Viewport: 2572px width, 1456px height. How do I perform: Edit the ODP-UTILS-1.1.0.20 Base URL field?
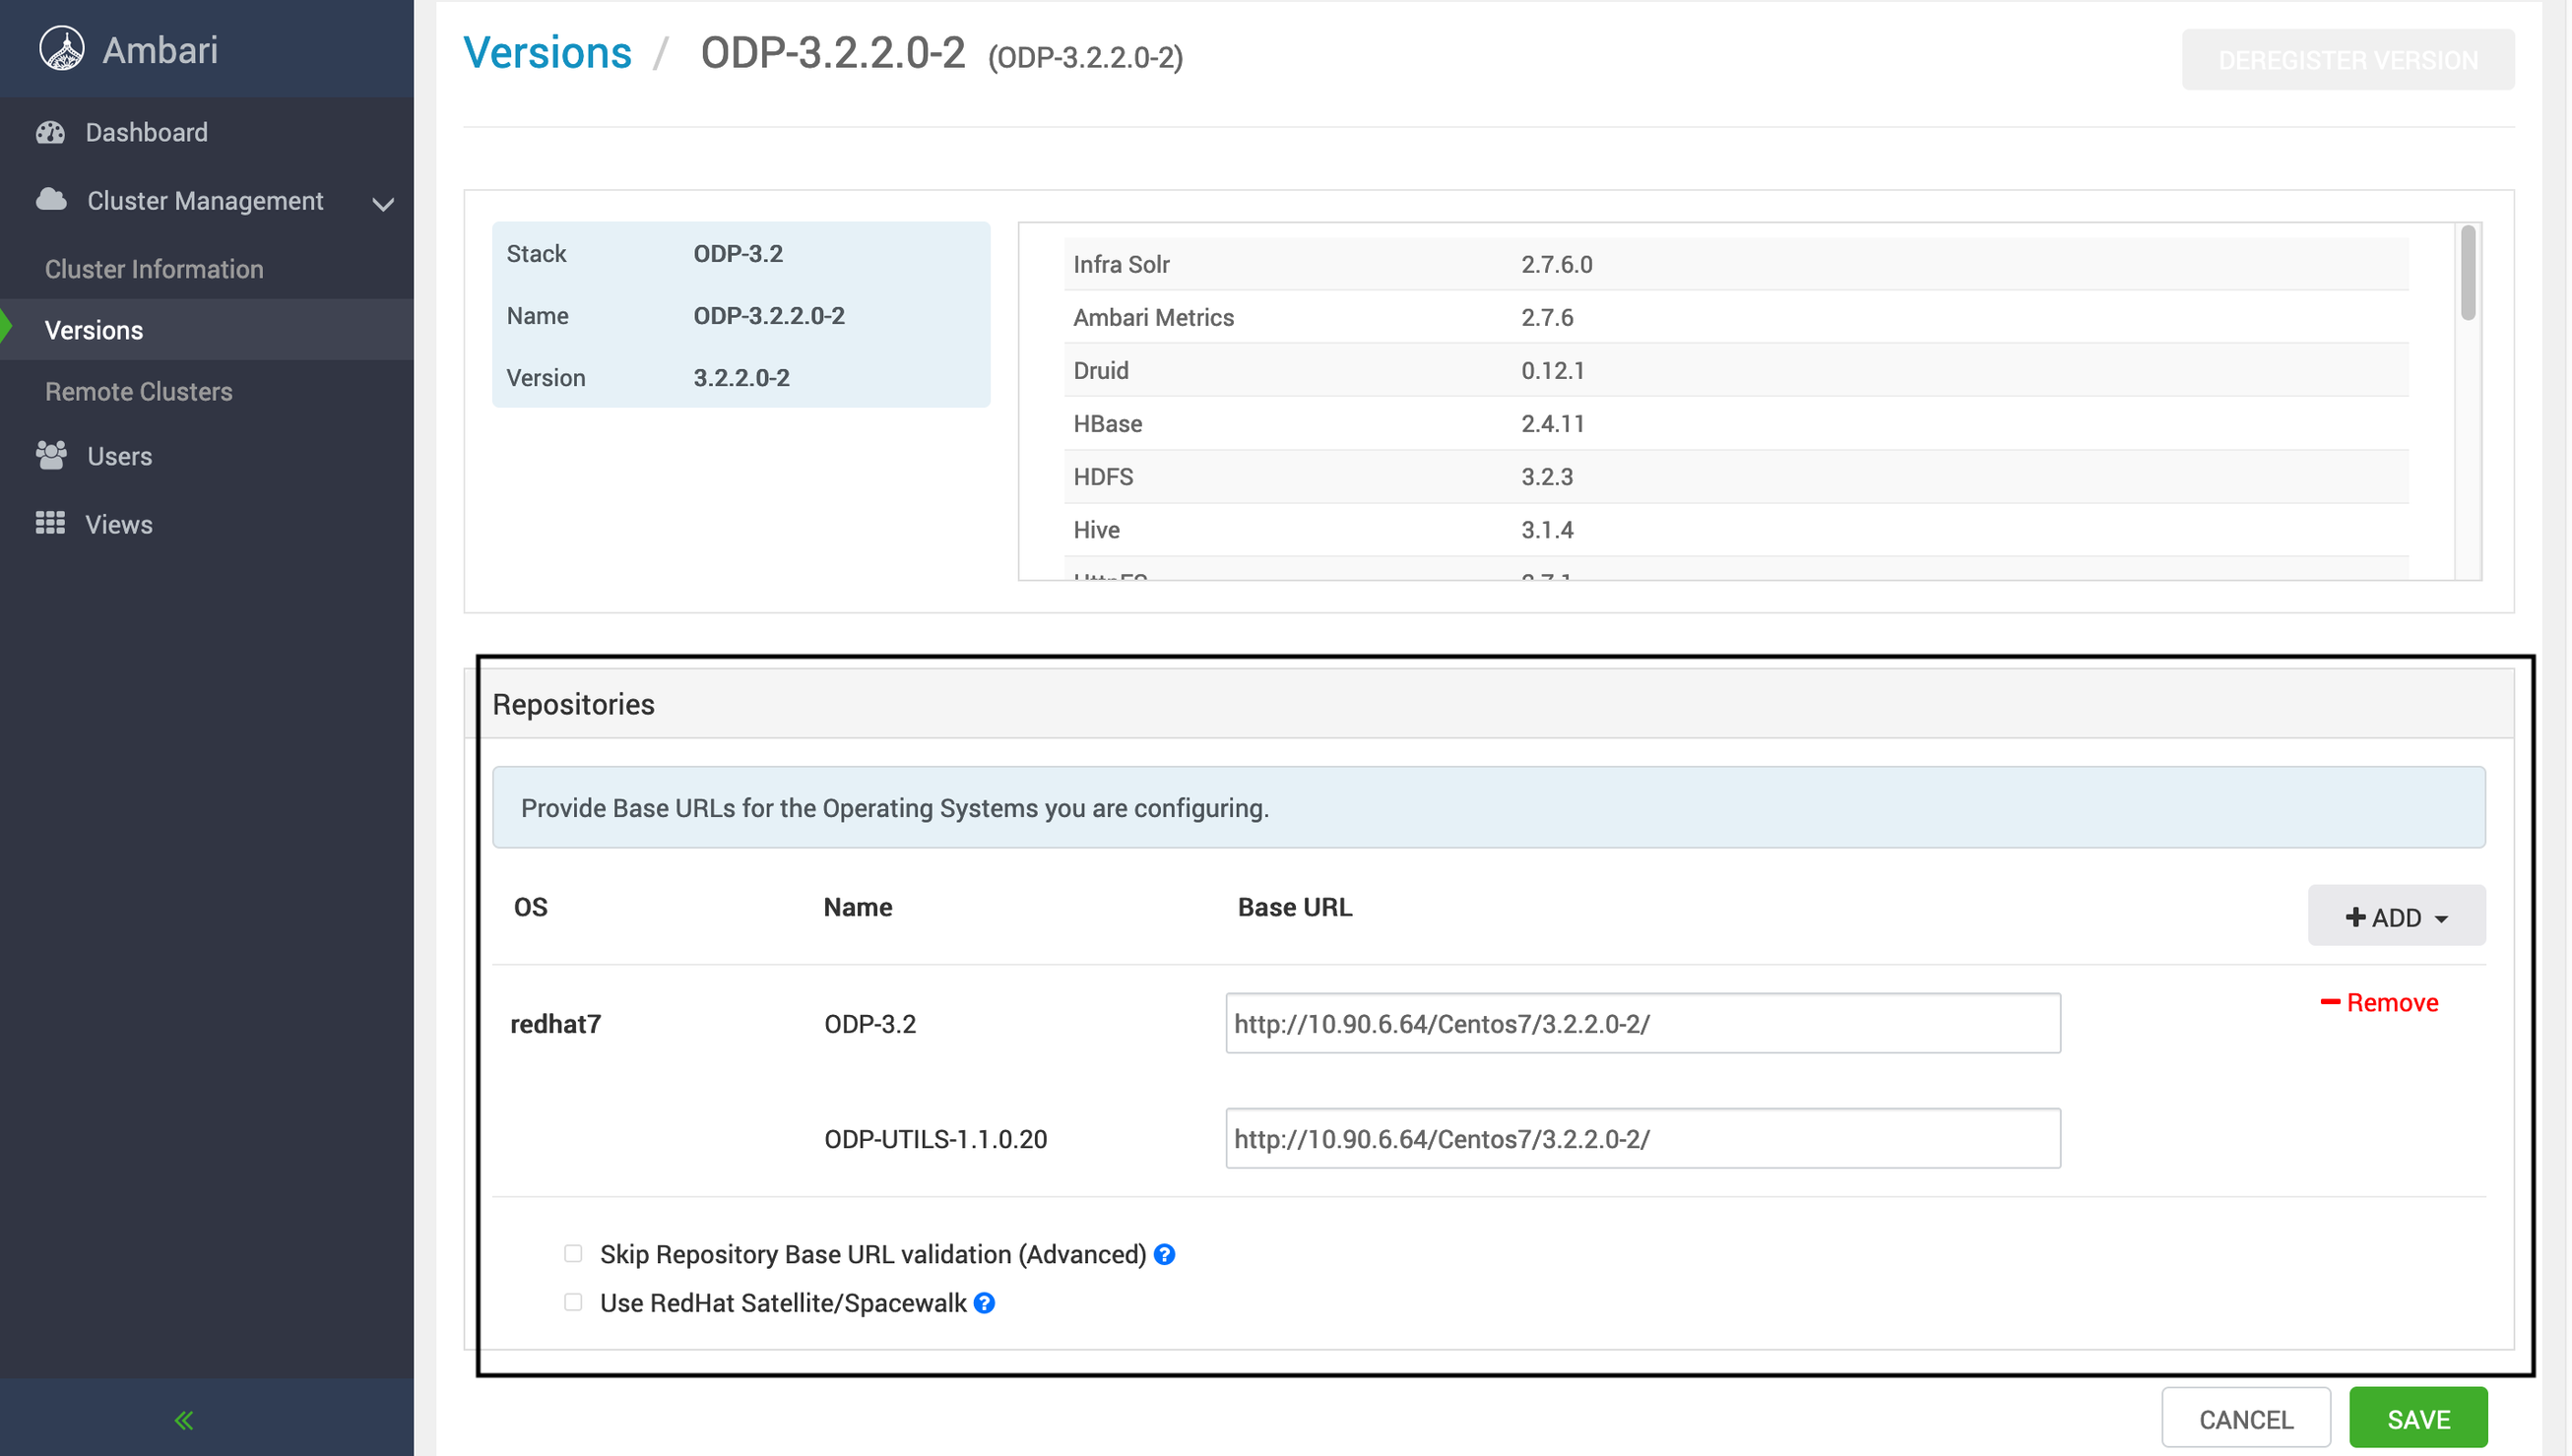tap(1643, 1138)
